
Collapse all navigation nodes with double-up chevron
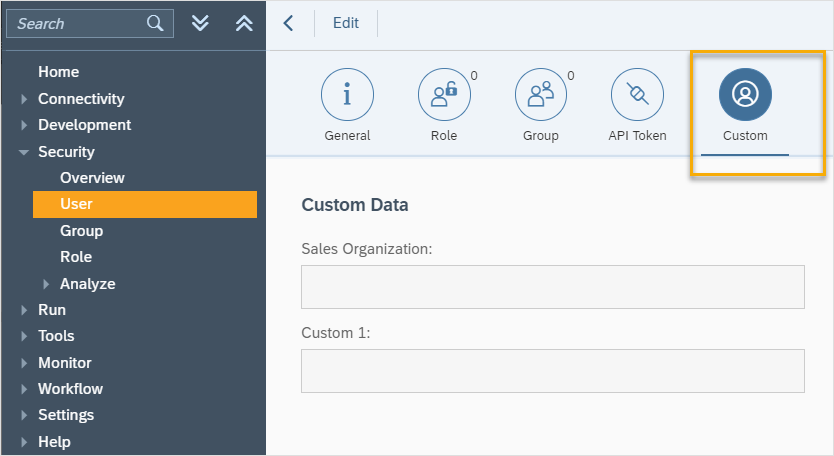click(x=244, y=23)
